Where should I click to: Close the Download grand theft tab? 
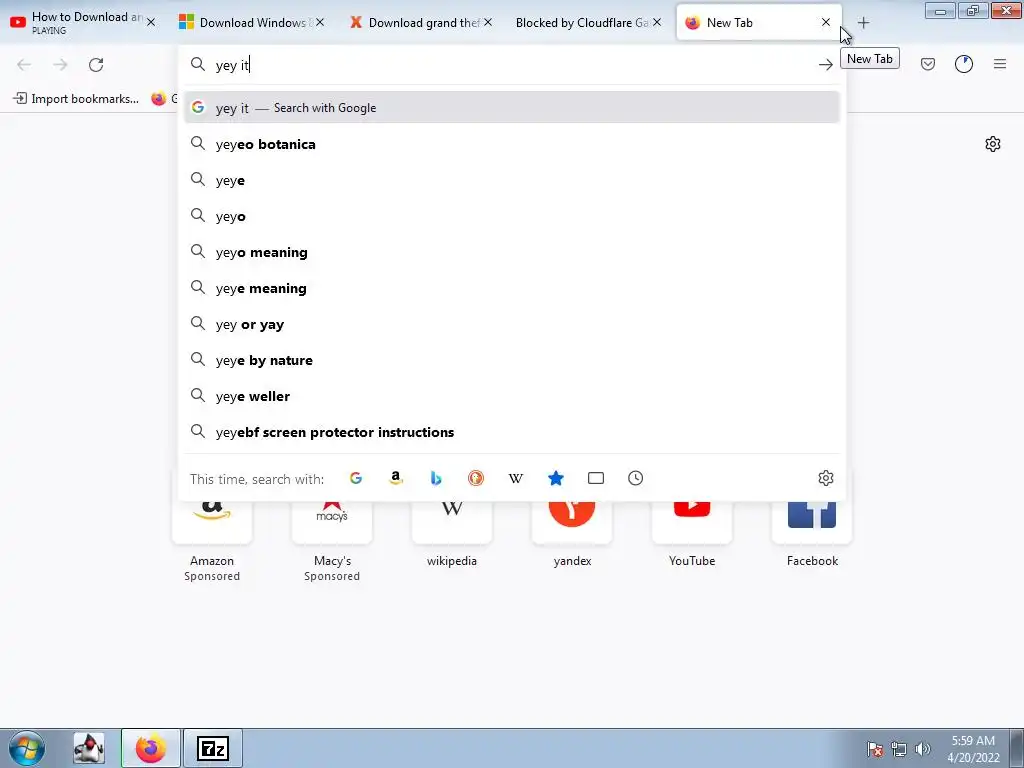click(x=488, y=22)
